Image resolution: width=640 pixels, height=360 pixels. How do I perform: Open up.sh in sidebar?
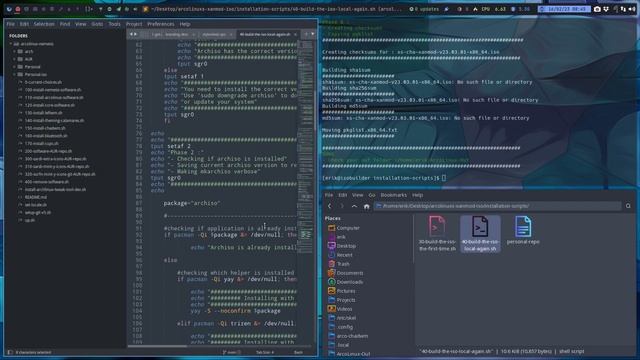(29, 220)
